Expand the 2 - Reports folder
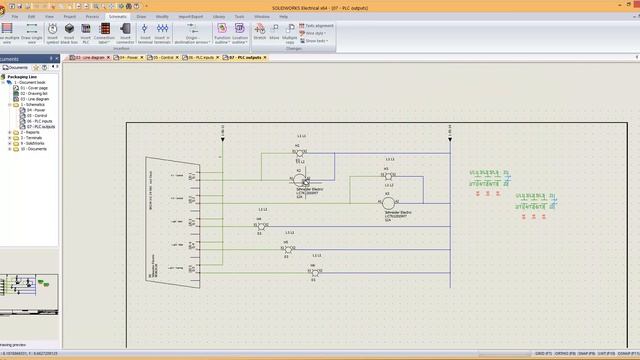The width and height of the screenshot is (640, 360). click(10, 132)
